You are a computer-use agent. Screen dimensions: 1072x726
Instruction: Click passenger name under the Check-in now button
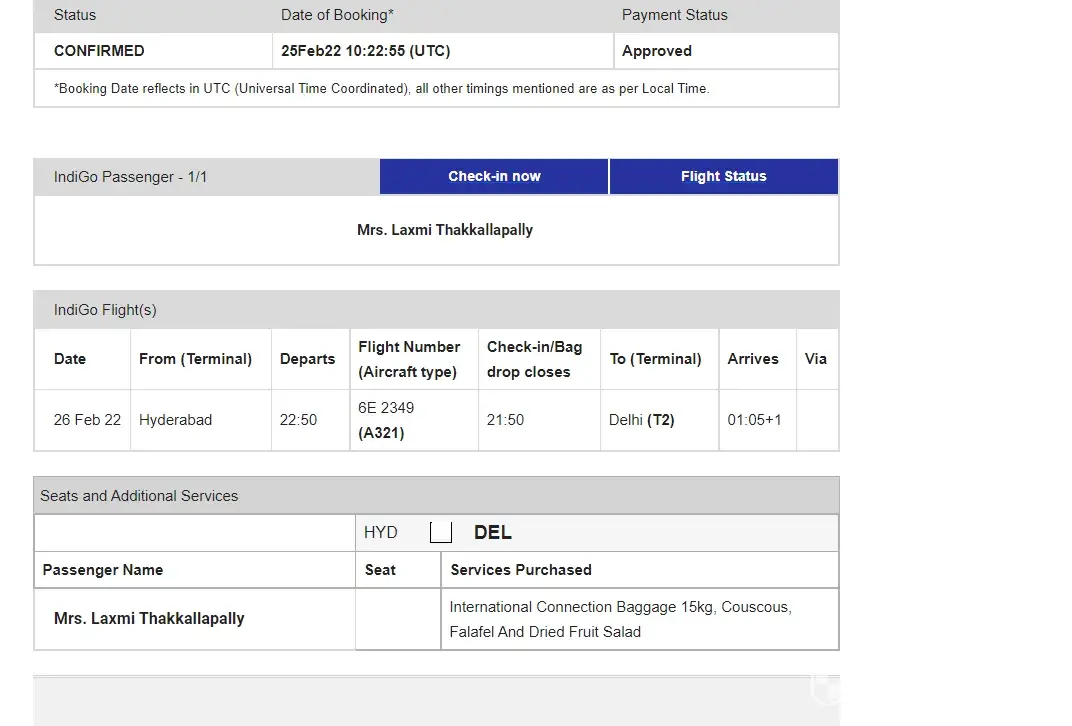click(445, 230)
